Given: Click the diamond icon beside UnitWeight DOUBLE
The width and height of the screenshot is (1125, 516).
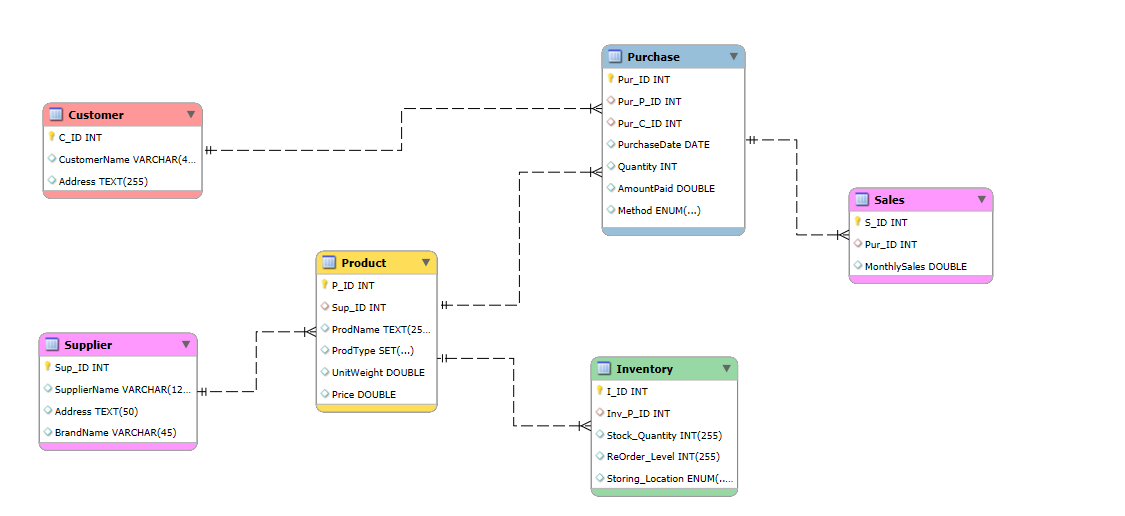Looking at the screenshot, I should tap(325, 372).
